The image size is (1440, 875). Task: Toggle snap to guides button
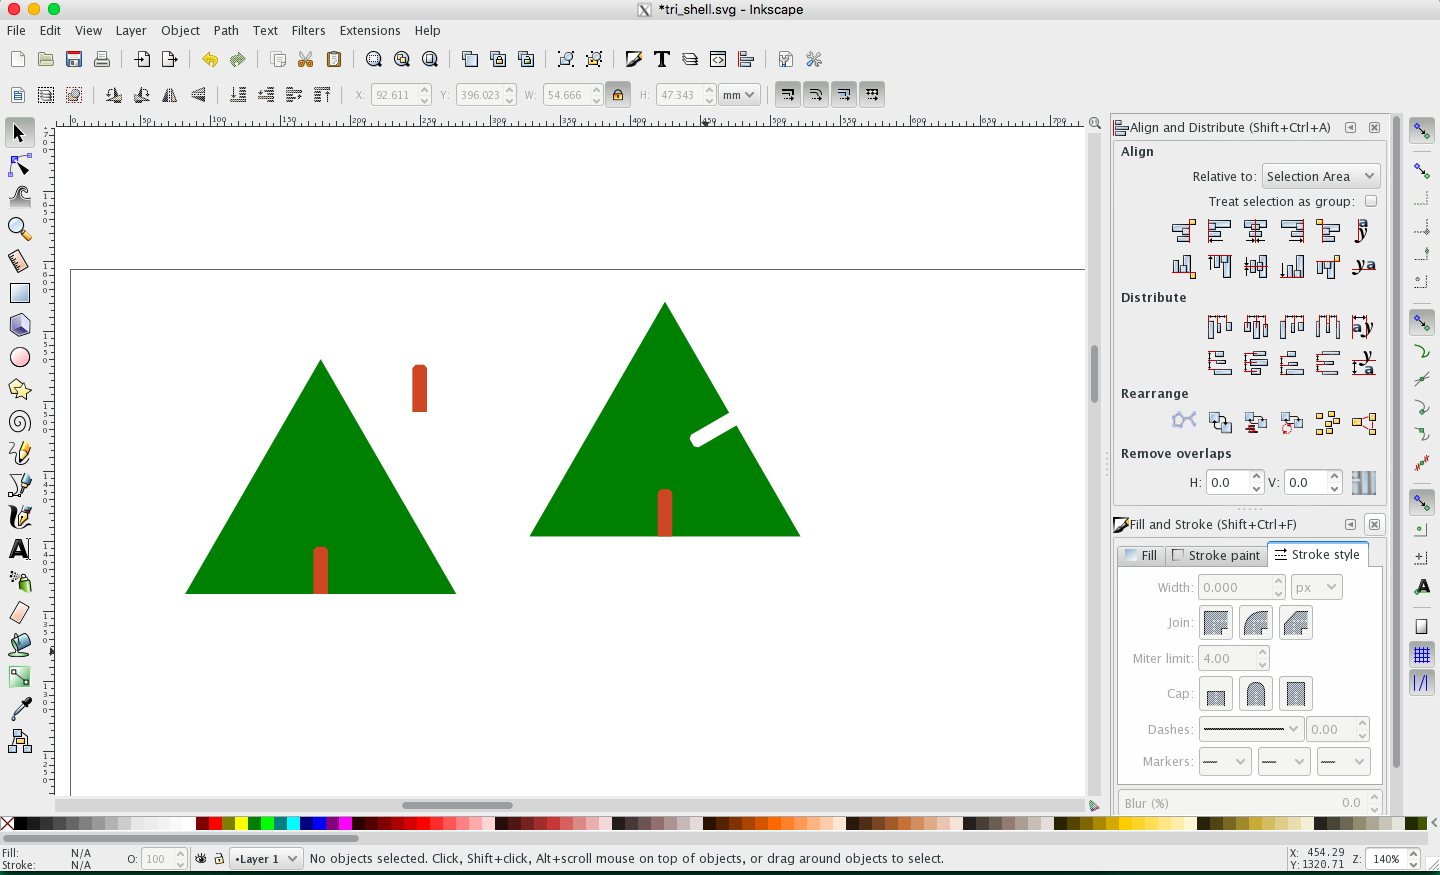point(1422,683)
